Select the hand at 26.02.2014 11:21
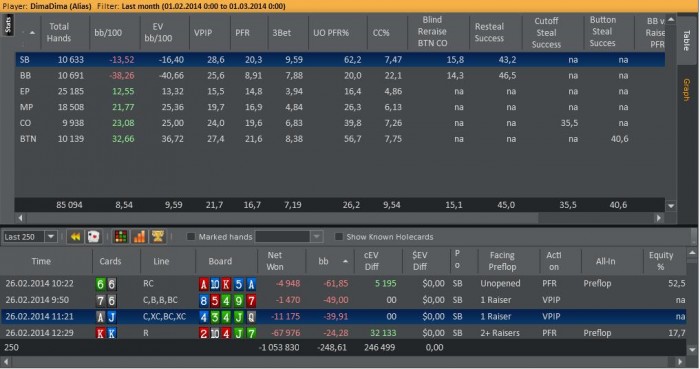Screen dimensions: 700x369 click(x=344, y=316)
